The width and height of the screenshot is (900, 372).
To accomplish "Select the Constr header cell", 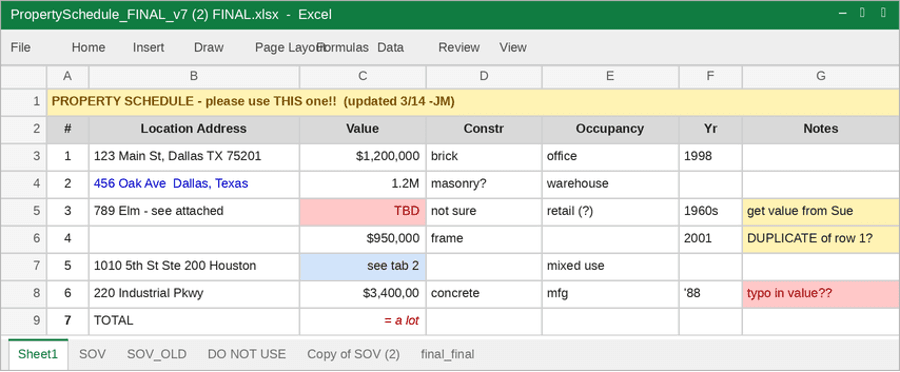I will 484,129.
